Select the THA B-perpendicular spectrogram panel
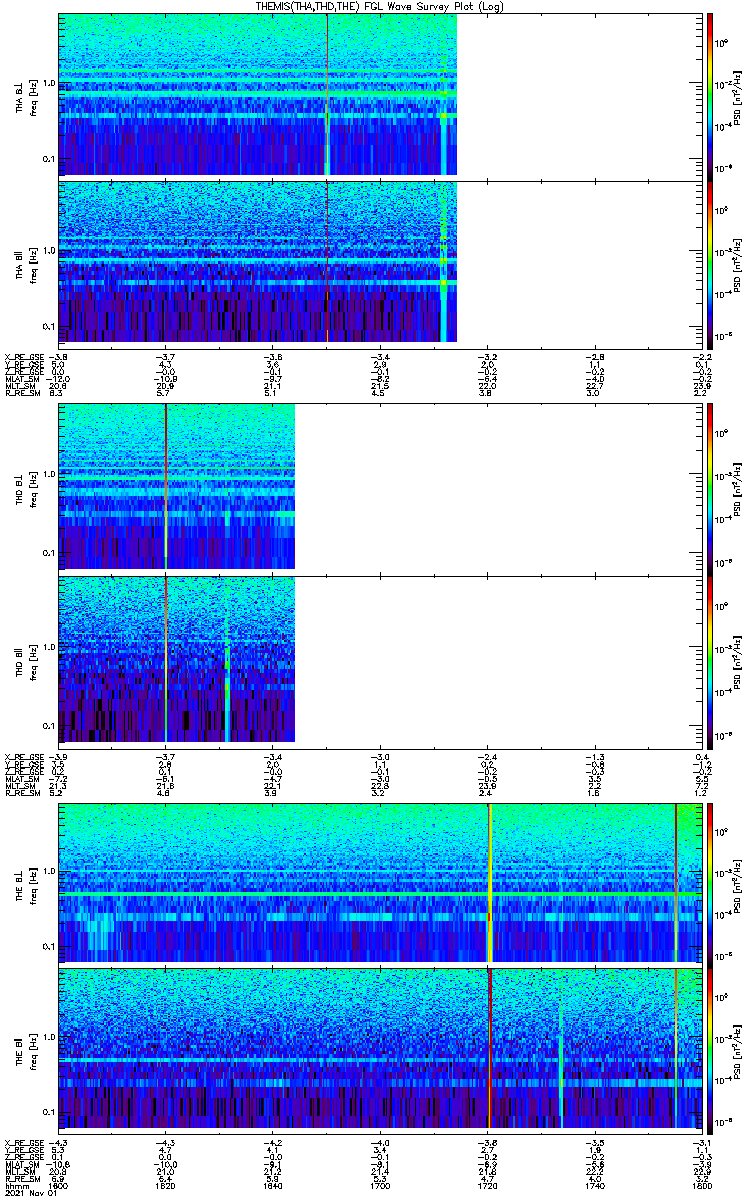Screen dimensions: 750x1200 click(x=378, y=95)
